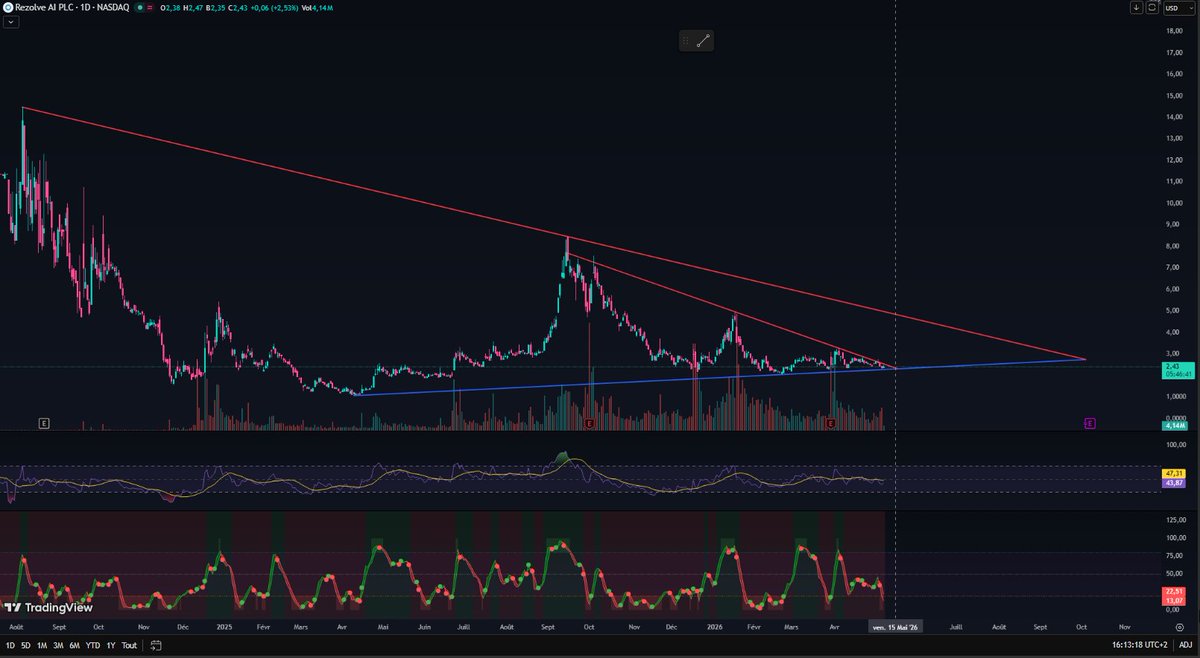Select the 1M time range
Image resolution: width=1200 pixels, height=658 pixels.
pos(42,646)
